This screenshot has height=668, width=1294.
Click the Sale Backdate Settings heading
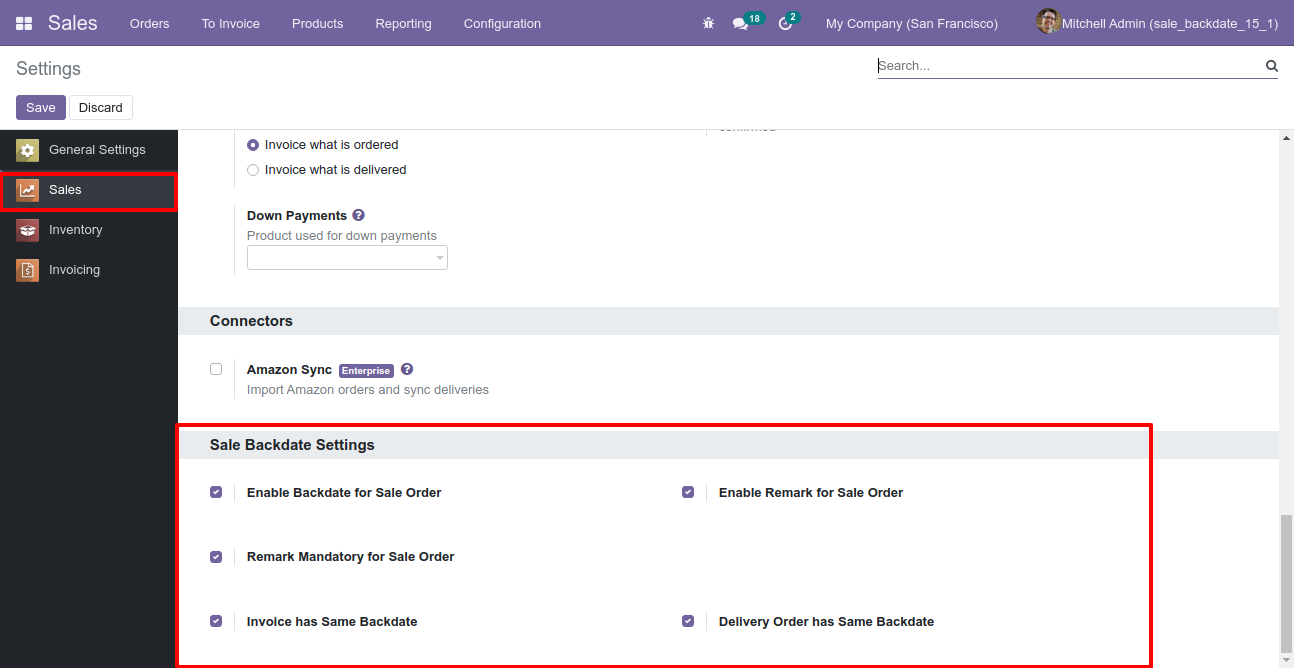tap(292, 445)
